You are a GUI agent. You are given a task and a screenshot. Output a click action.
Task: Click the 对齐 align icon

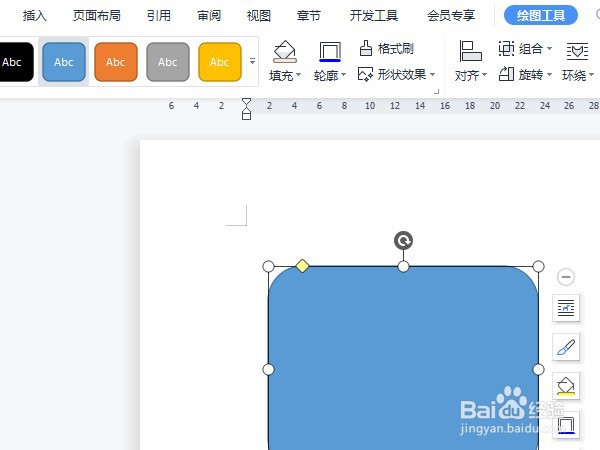point(470,51)
